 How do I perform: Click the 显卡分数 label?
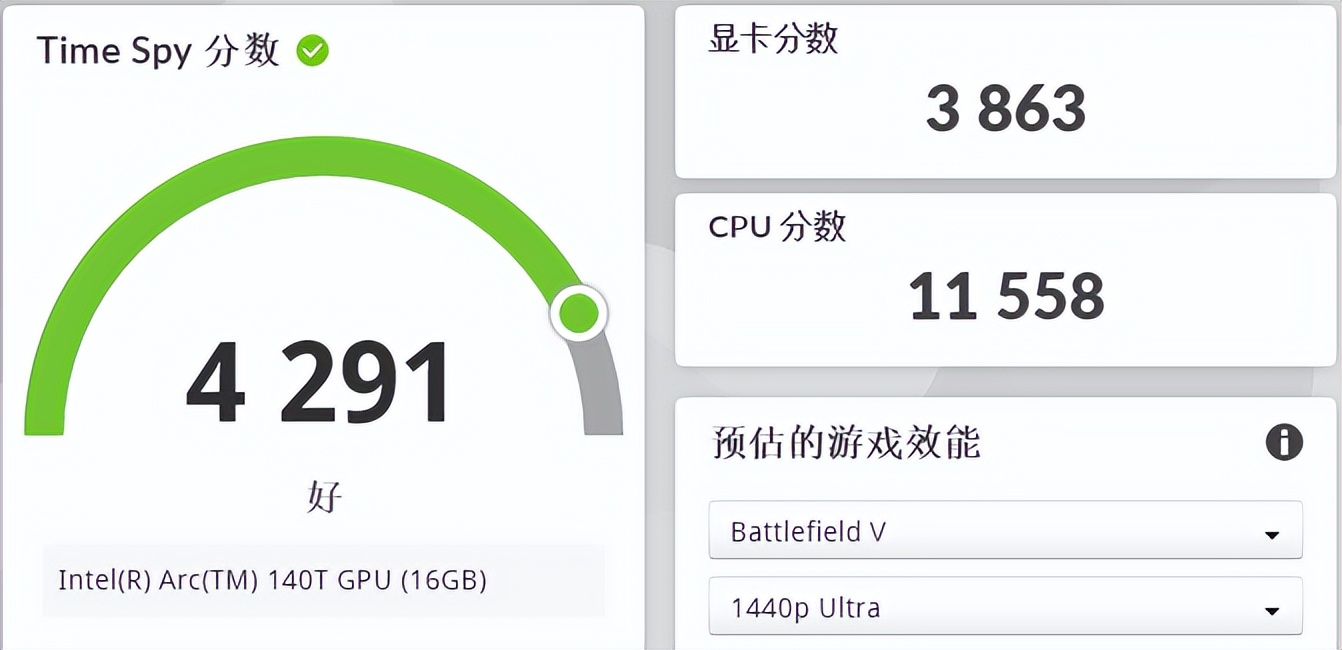coord(773,39)
